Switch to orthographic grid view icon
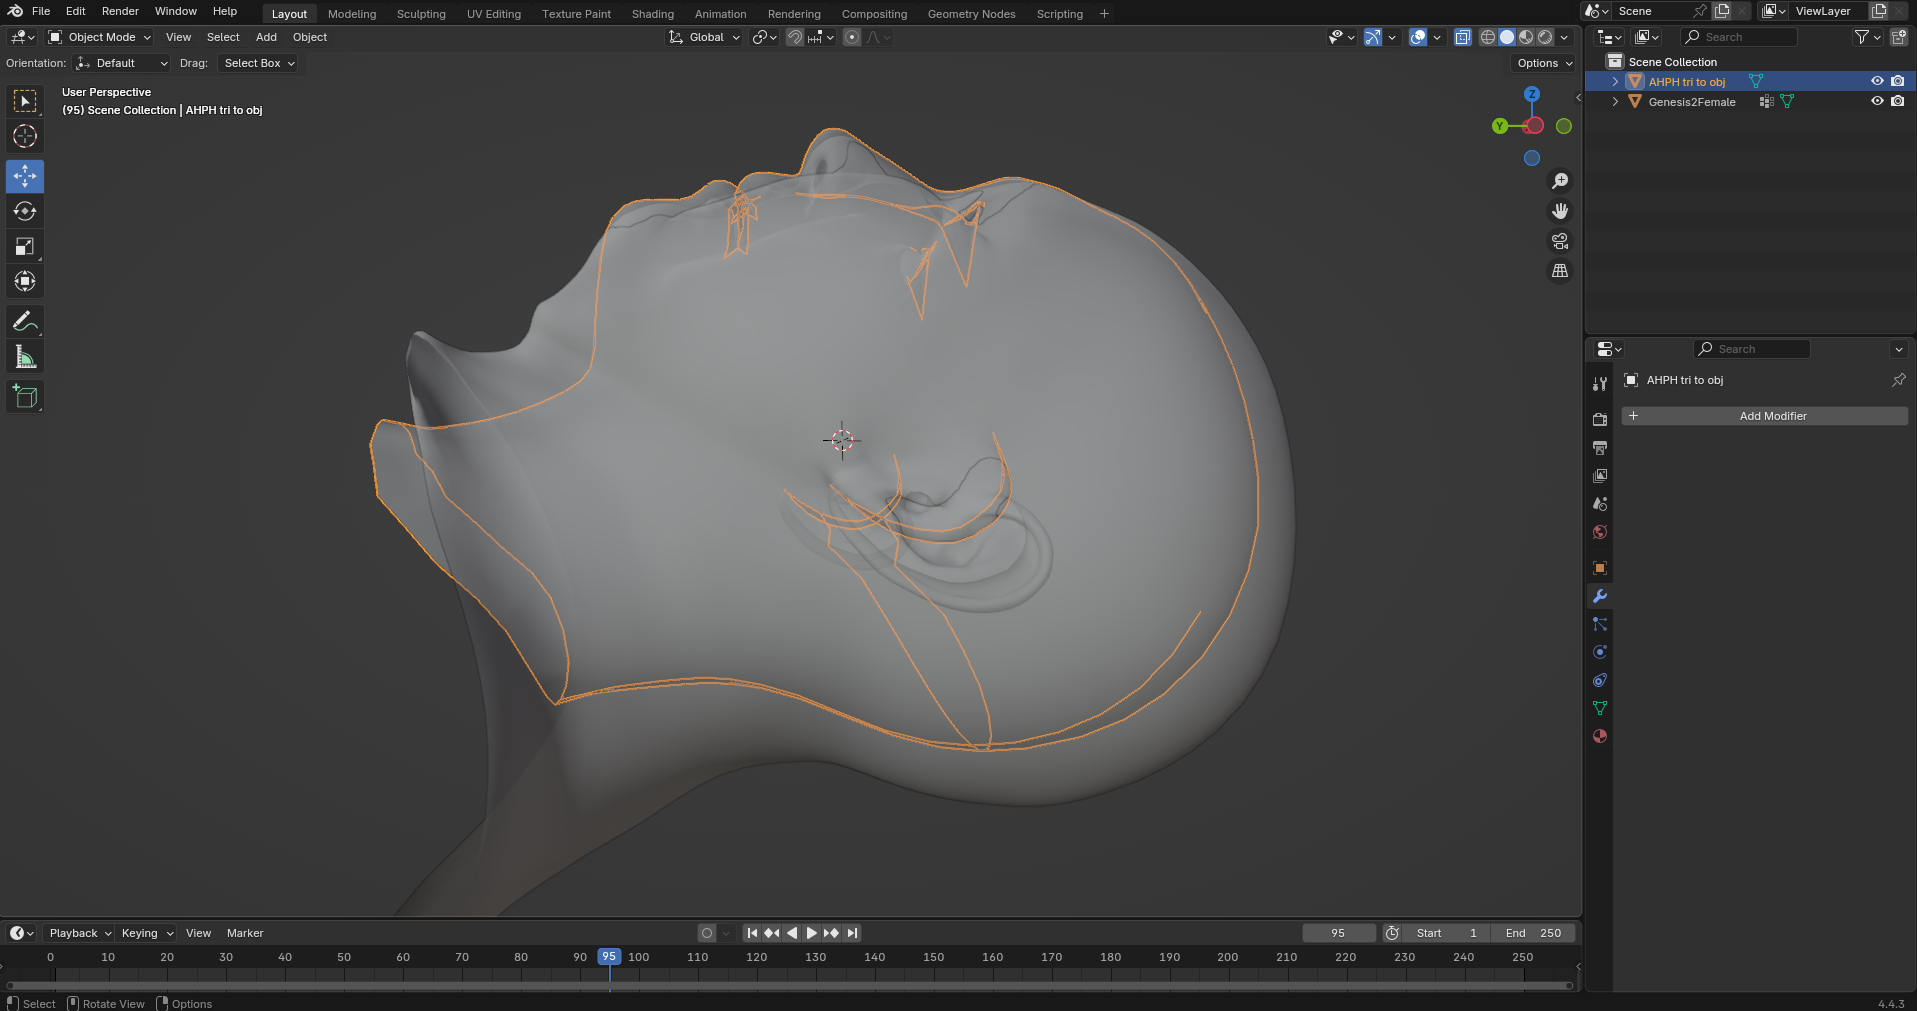This screenshot has width=1917, height=1011. click(1560, 271)
